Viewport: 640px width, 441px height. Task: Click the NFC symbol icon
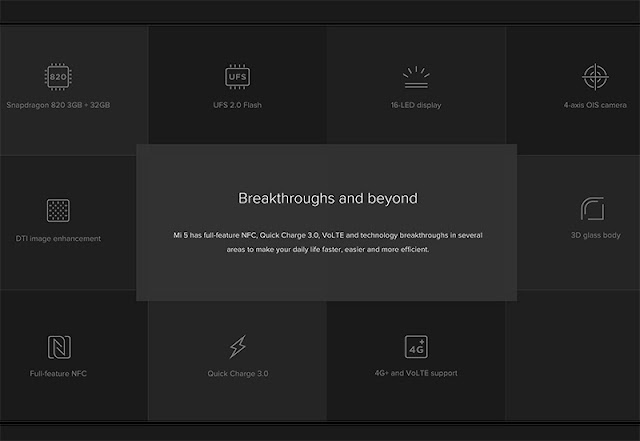[59, 347]
